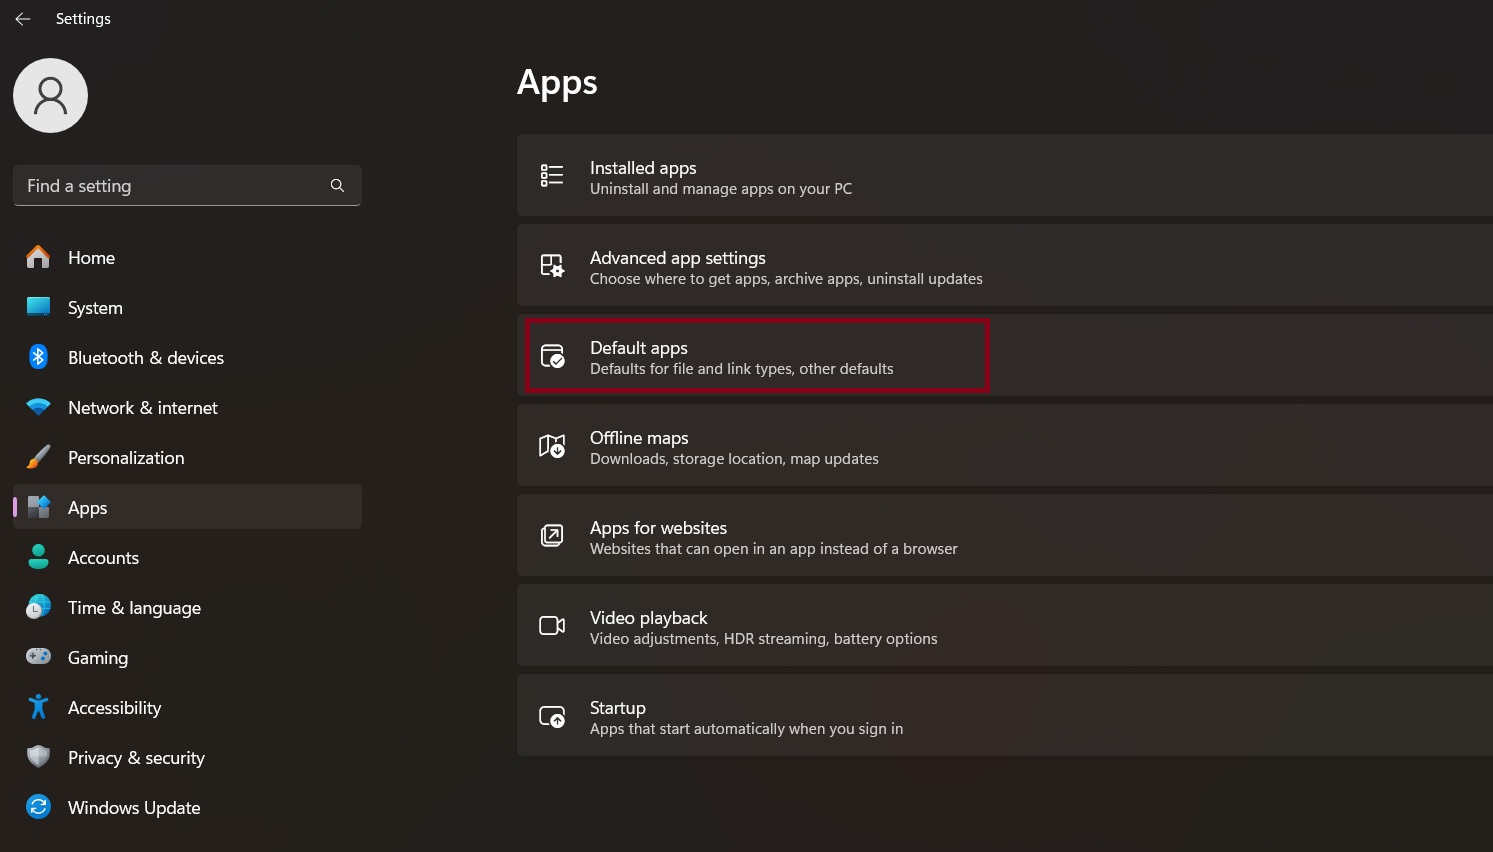Click the Windows Update icon
1493x852 pixels.
[37, 807]
